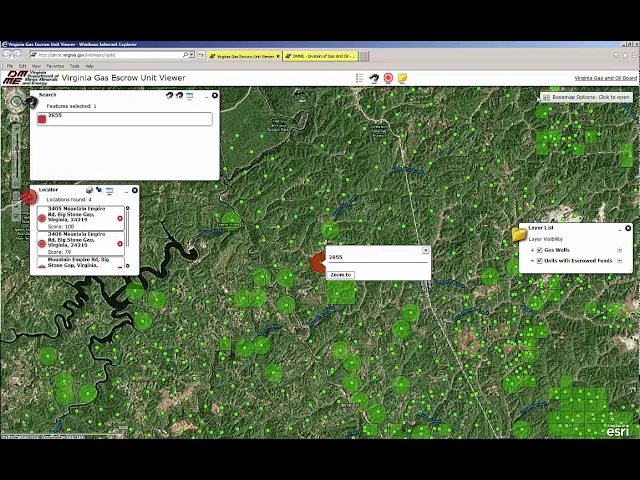Click the binoculars search widget in header toolbar
Screen dimensions: 640x480
374,78
